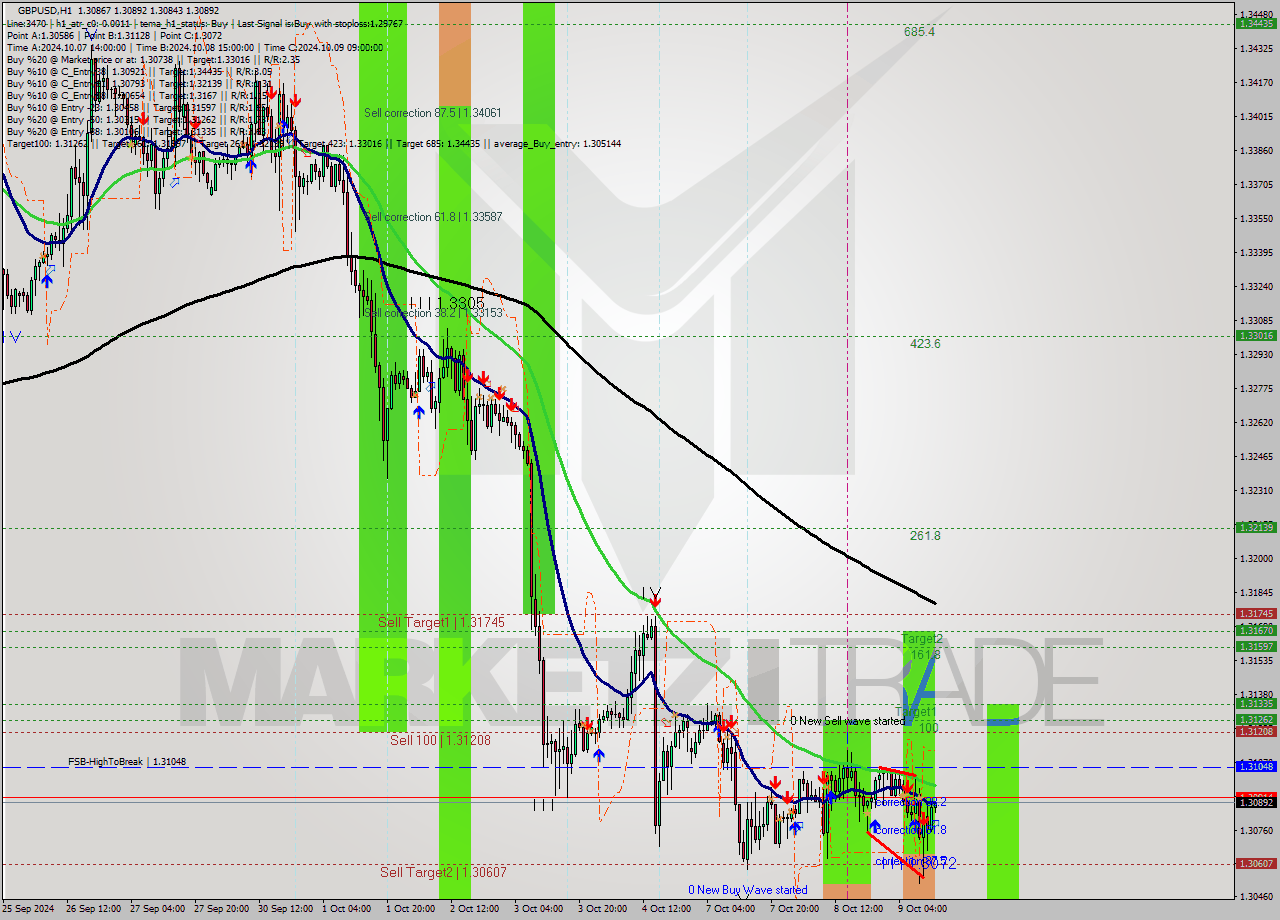Click the '0 New Sell wave started' annotation
Screen dimensions: 1280x920
click(847, 721)
